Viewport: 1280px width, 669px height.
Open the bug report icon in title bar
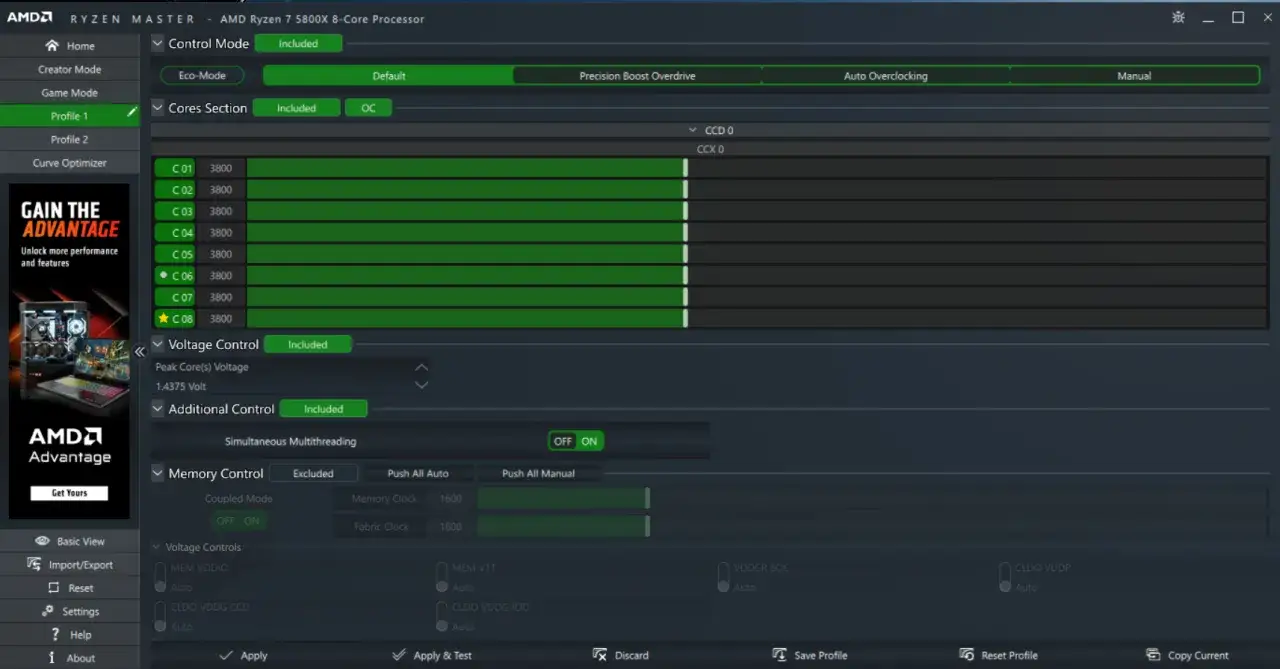[x=1178, y=17]
